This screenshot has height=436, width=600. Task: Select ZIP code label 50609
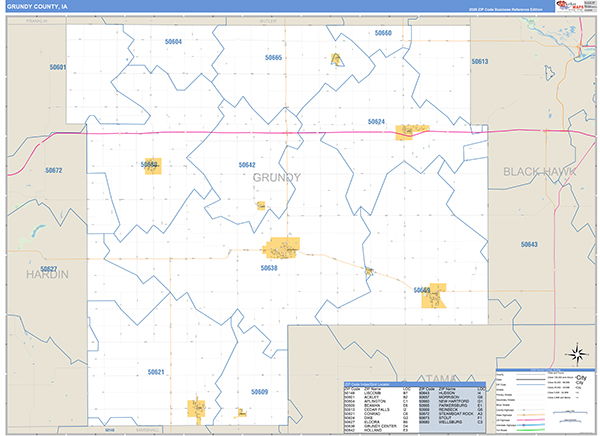pos(259,392)
